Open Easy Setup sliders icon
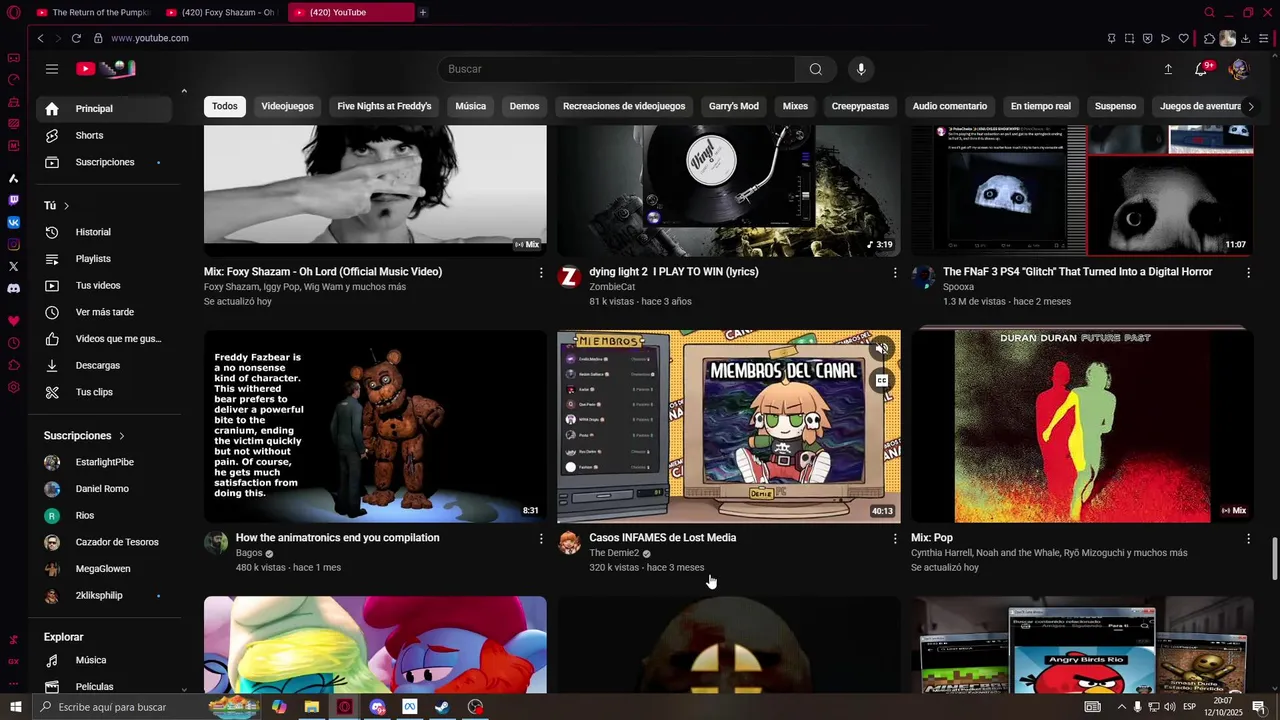The height and width of the screenshot is (720, 1280). pos(1265,38)
